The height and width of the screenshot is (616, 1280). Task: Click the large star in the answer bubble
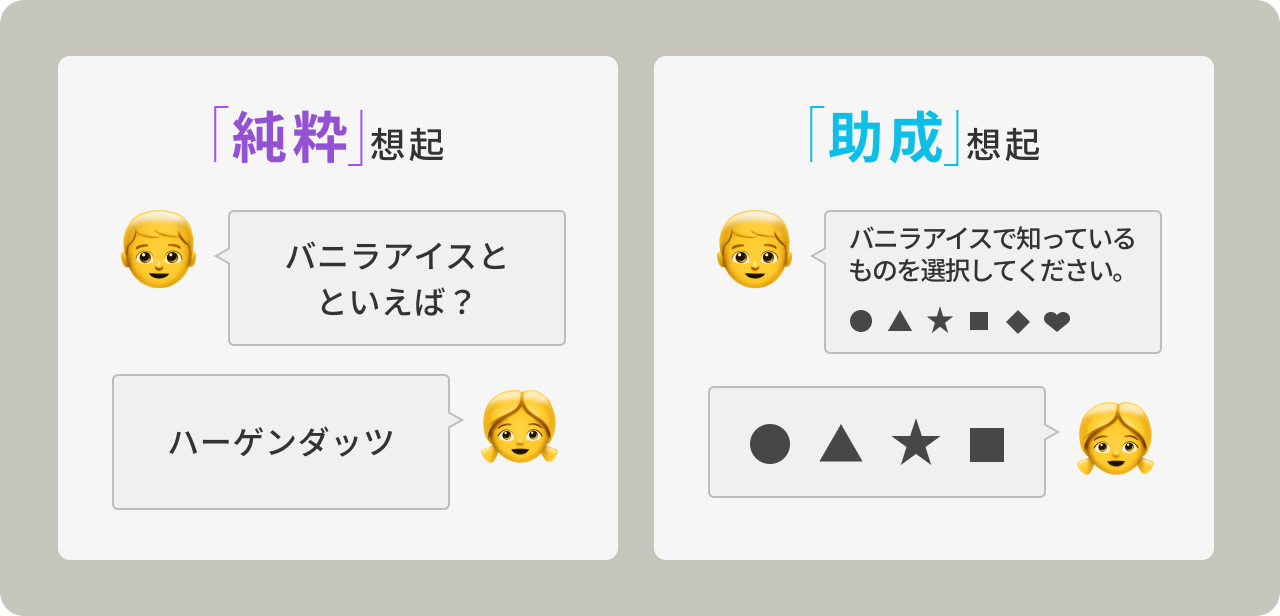coord(915,443)
